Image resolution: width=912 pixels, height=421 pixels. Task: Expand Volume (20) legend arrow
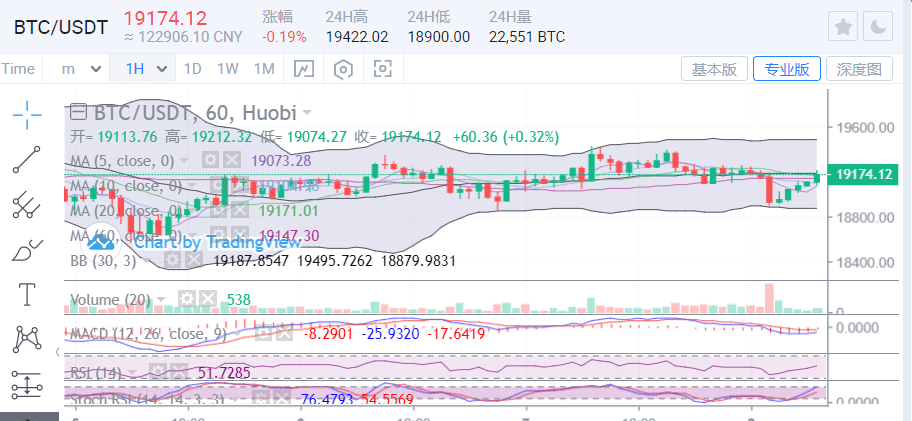161,300
